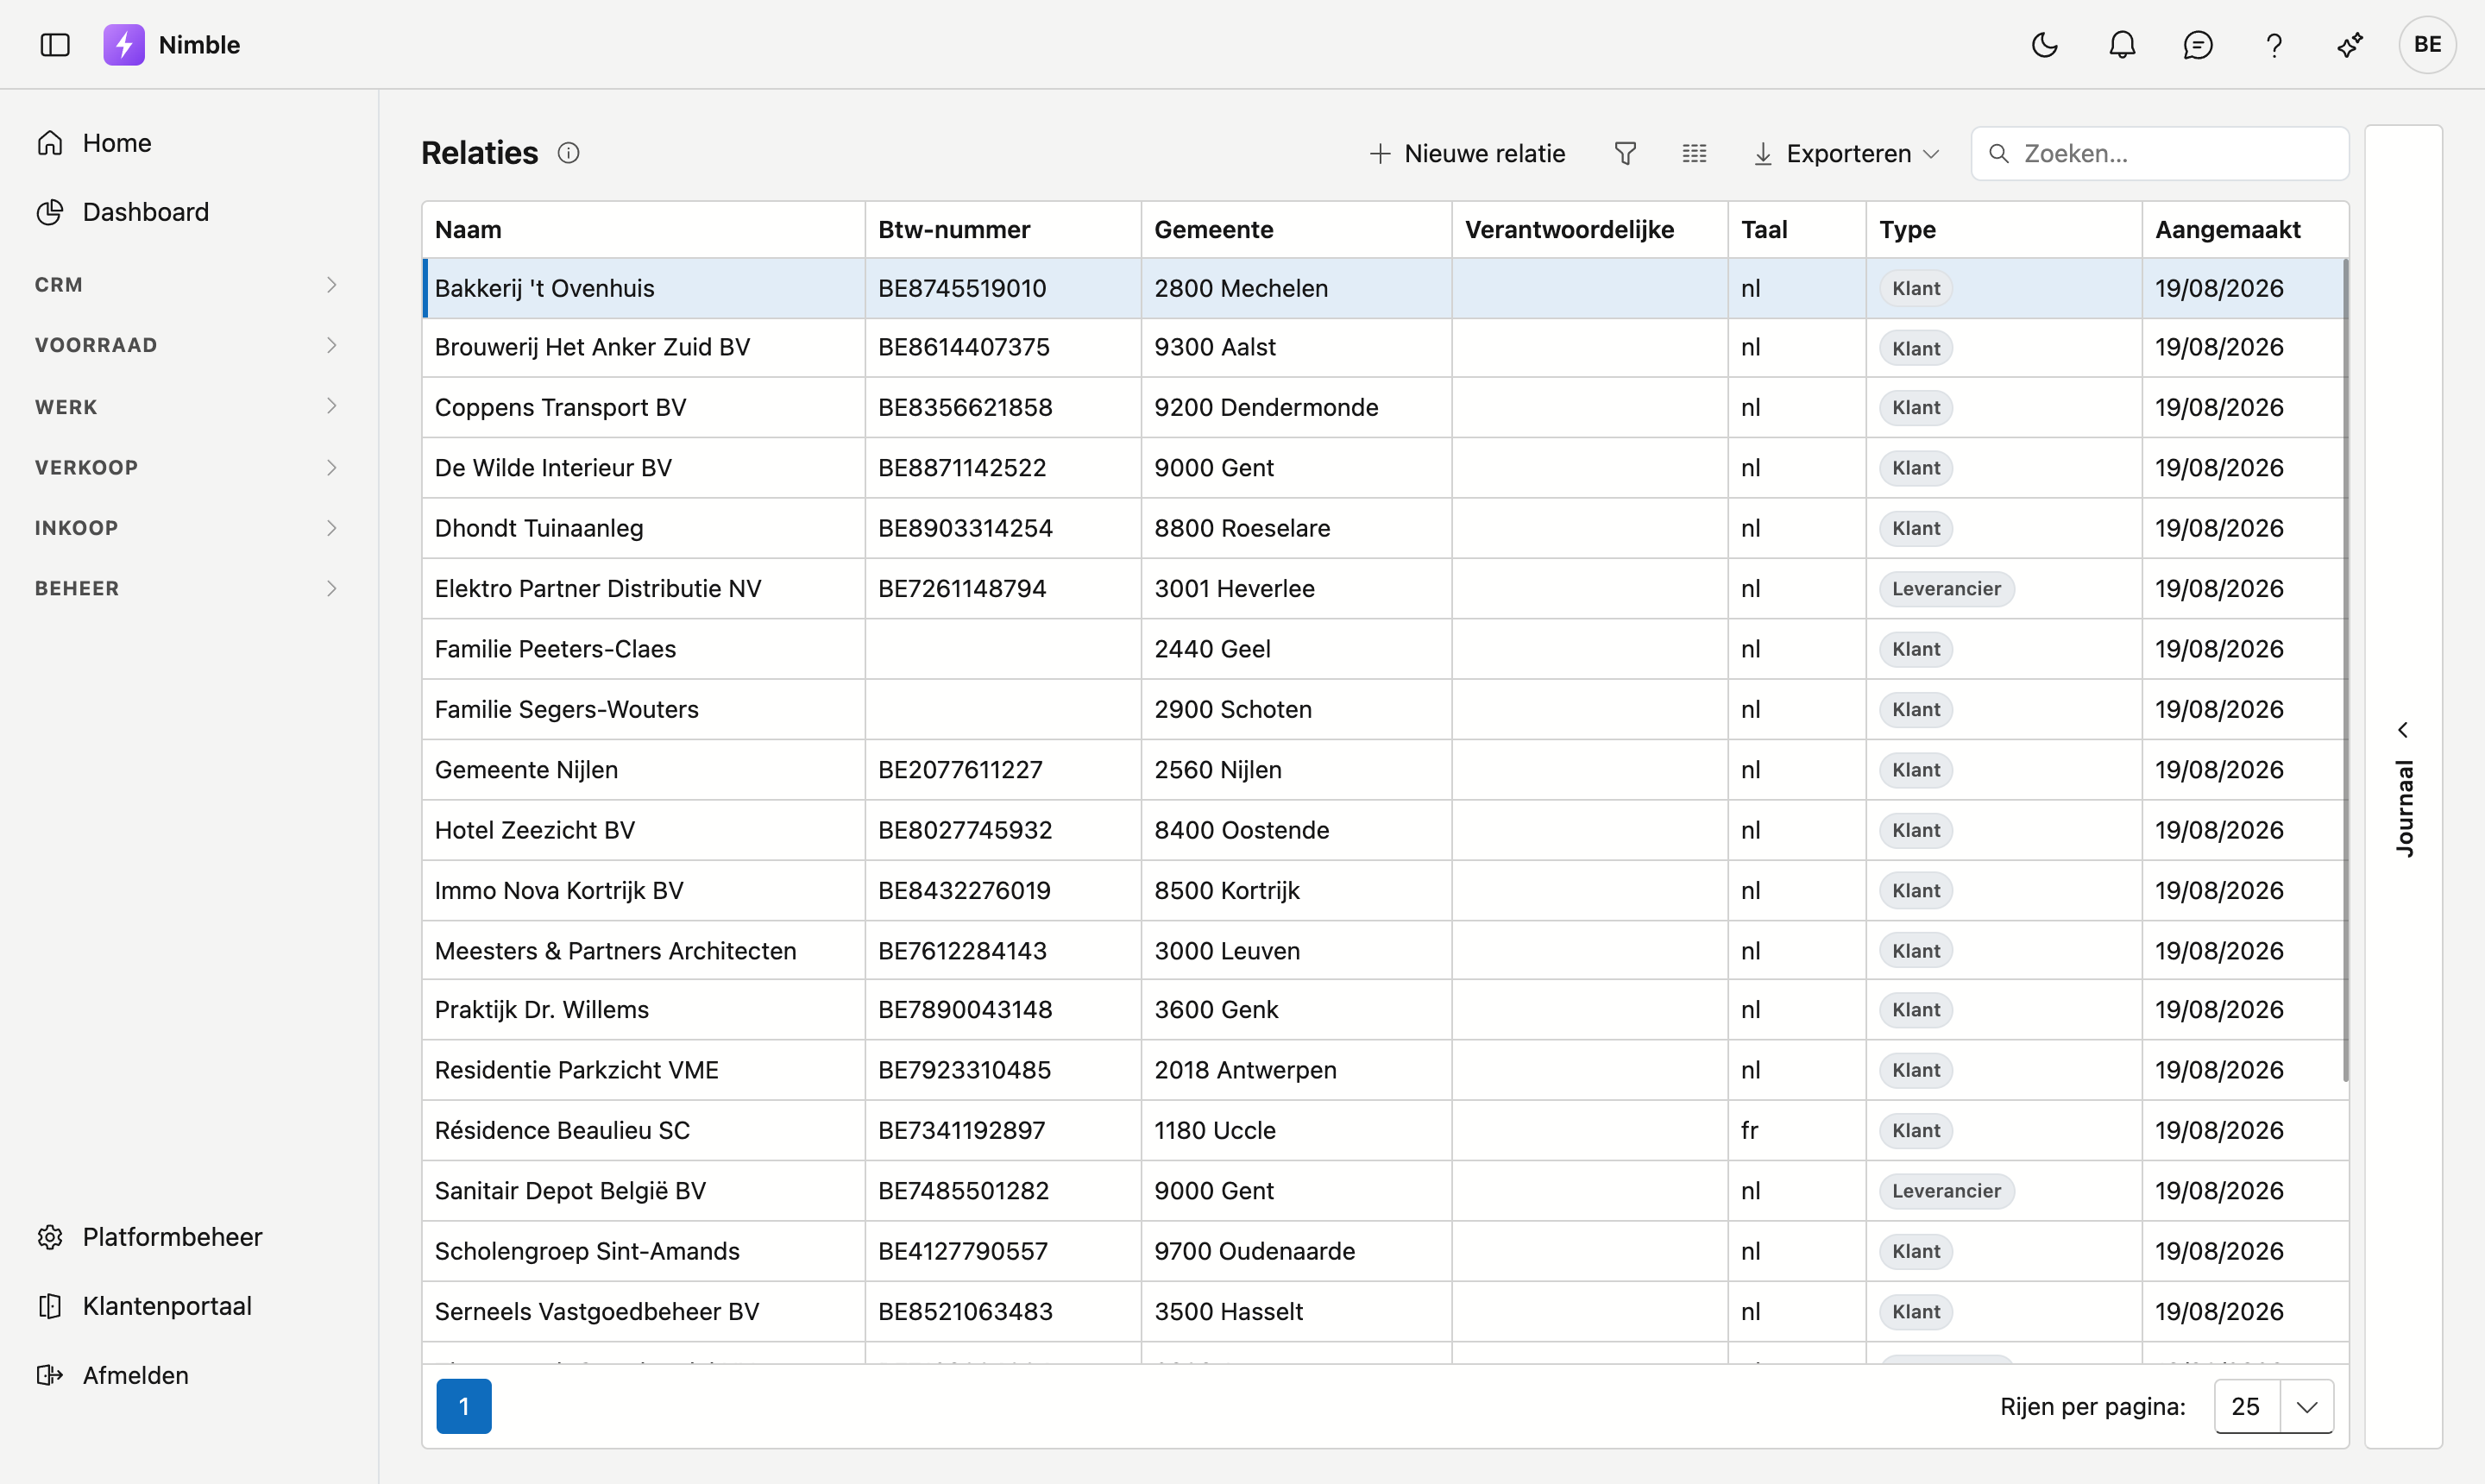Click gemeente 9700 Oudenaarde cell
Viewport: 2485px width, 1484px height.
(1296, 1251)
